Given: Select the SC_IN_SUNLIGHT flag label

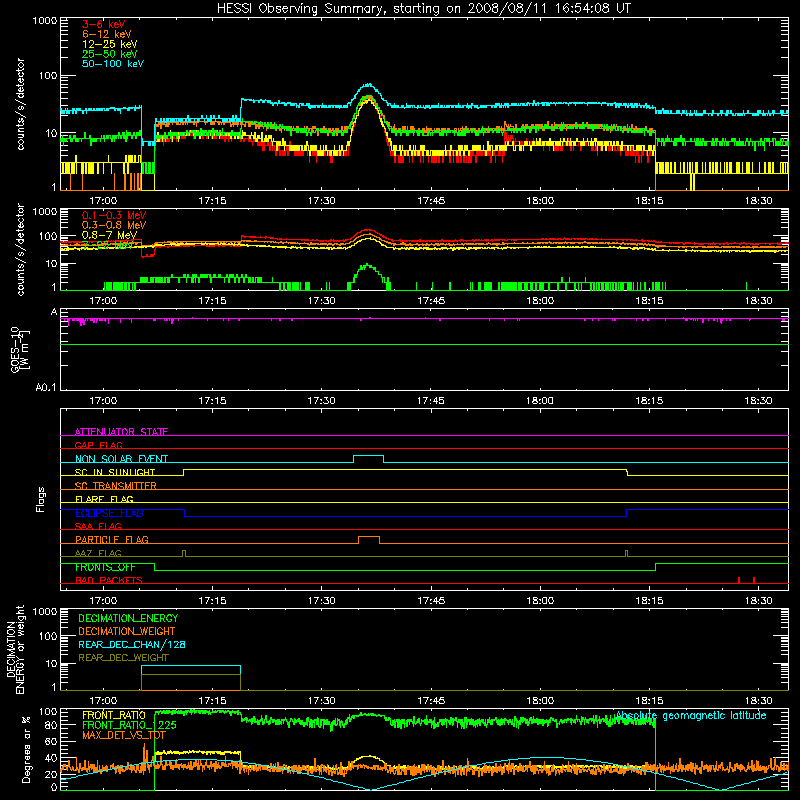Looking at the screenshot, I should [115, 472].
